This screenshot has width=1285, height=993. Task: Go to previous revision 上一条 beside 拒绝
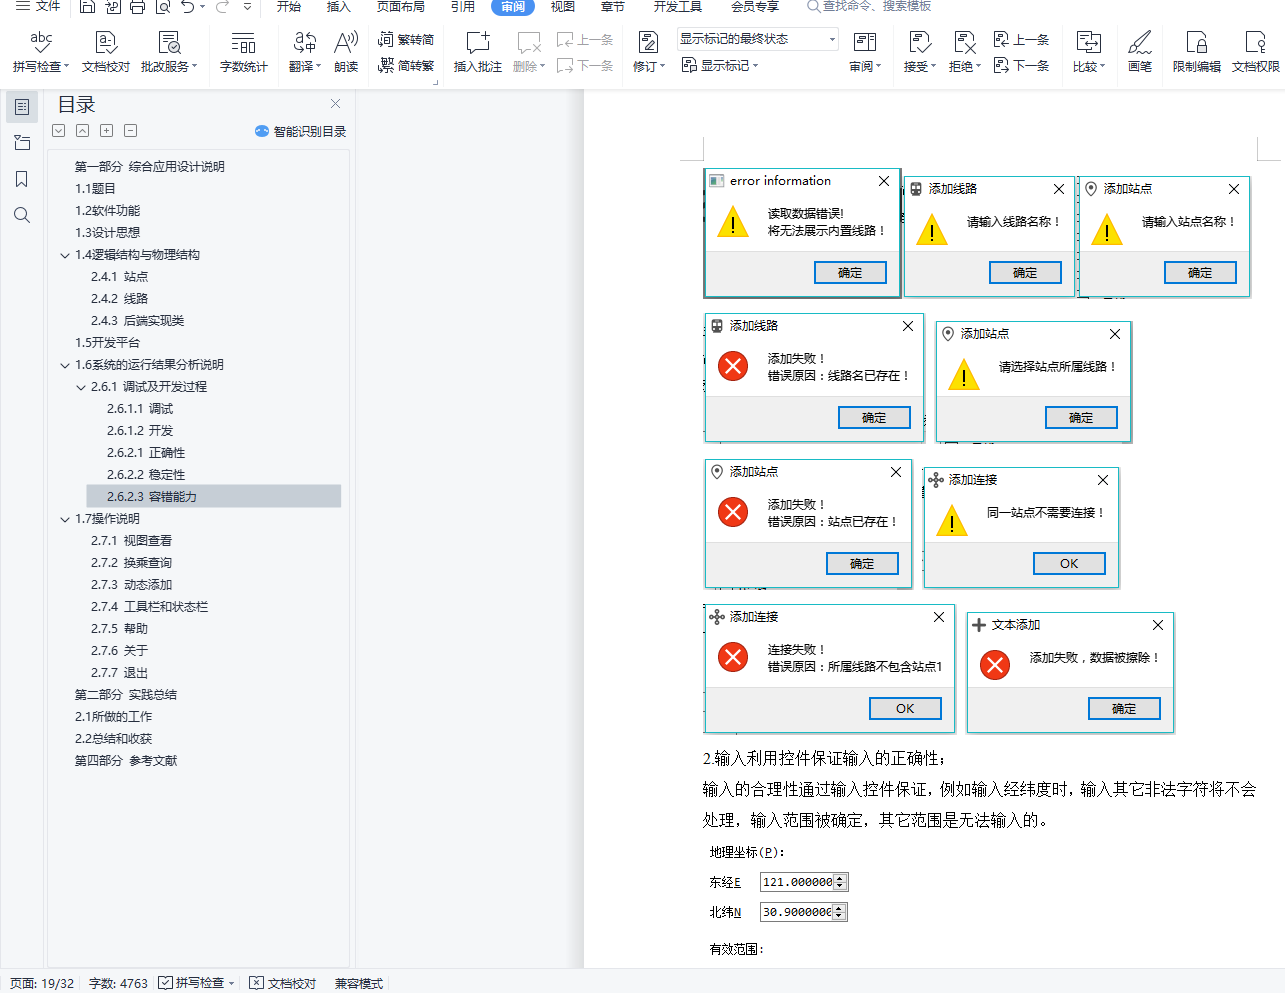pos(1021,40)
